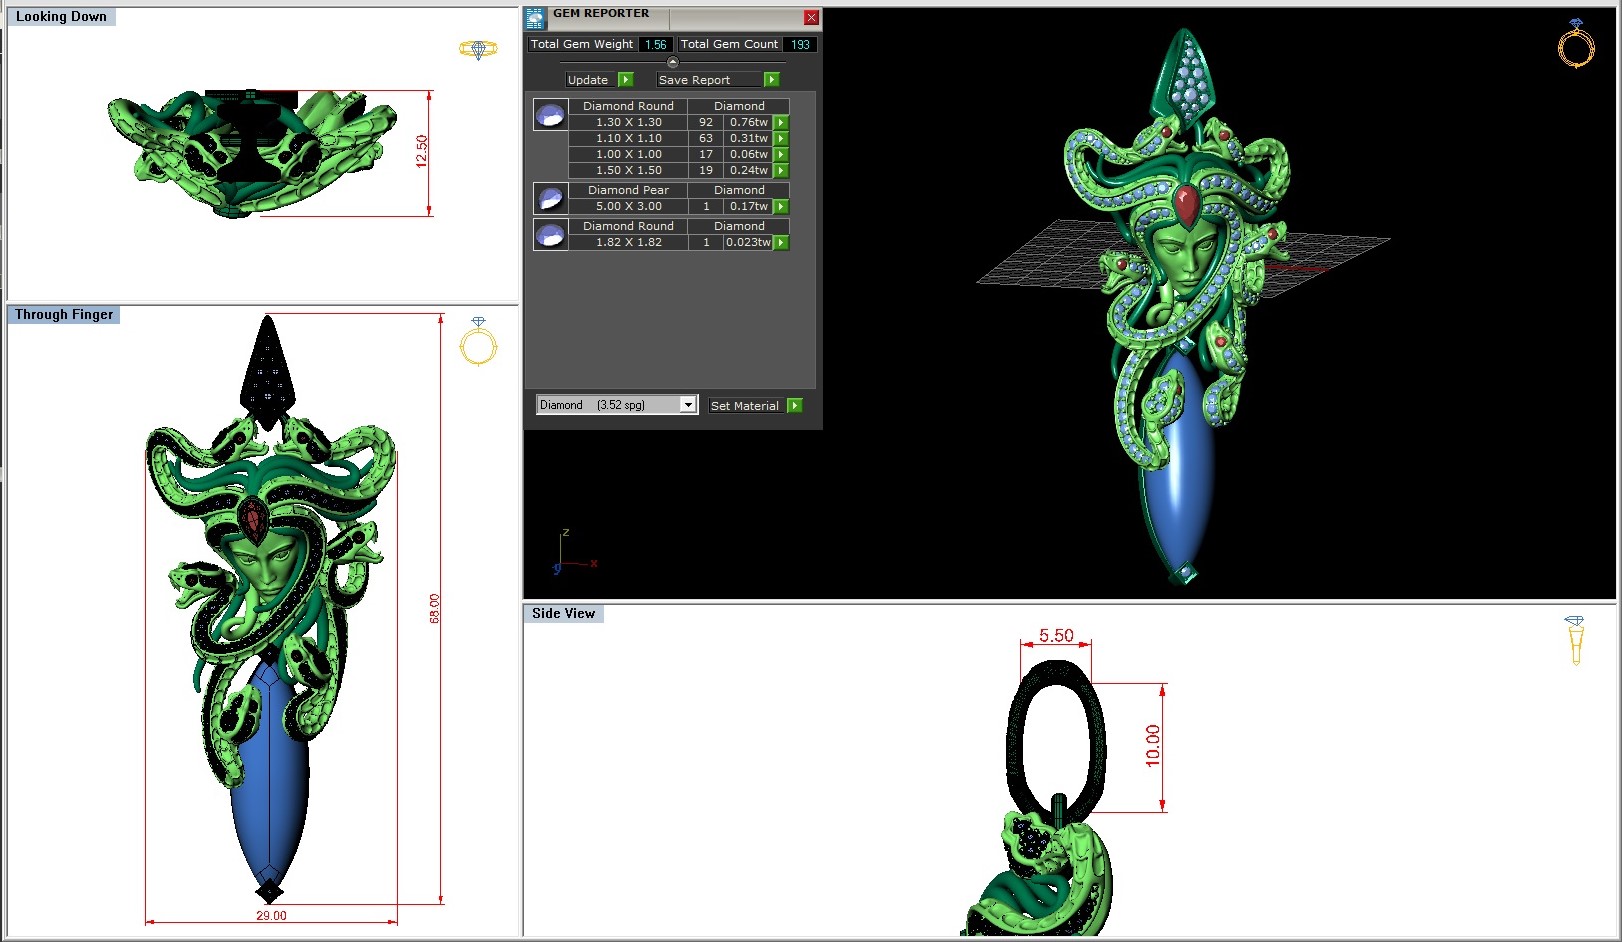
Task: Click the Save Report button
Action: point(708,80)
